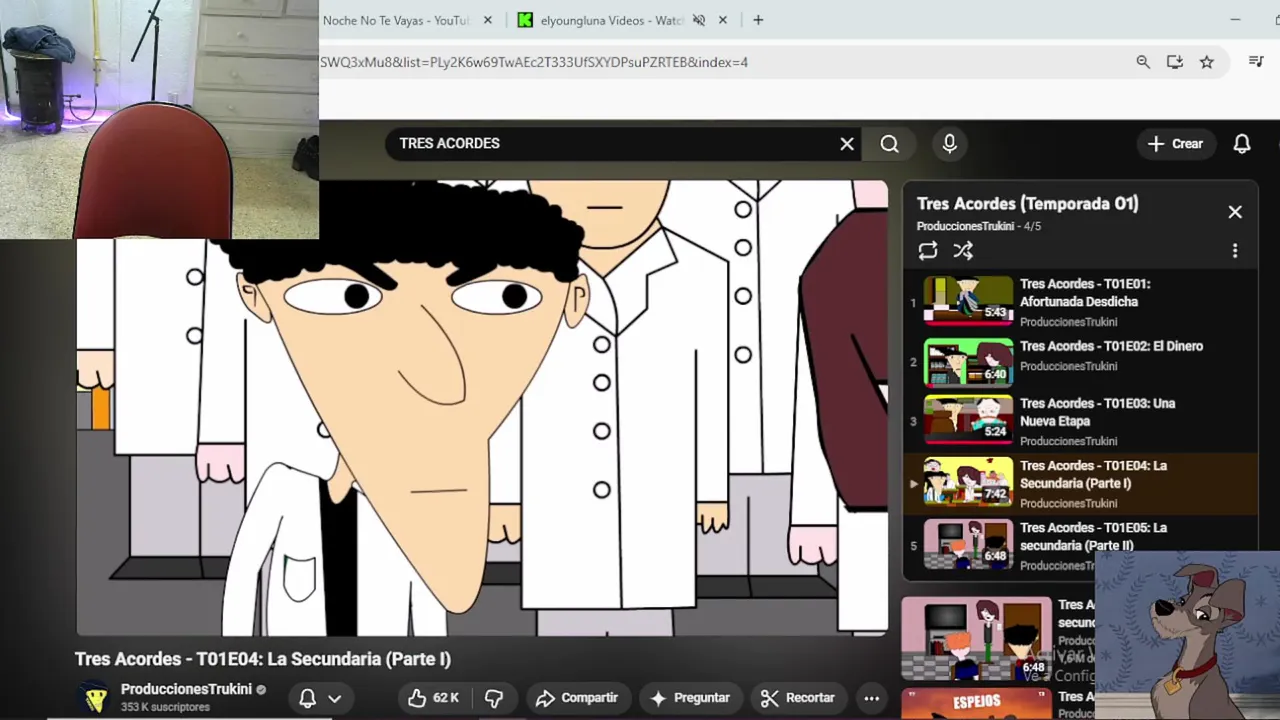Activate voice search microphone
The width and height of the screenshot is (1280, 720).
(949, 144)
